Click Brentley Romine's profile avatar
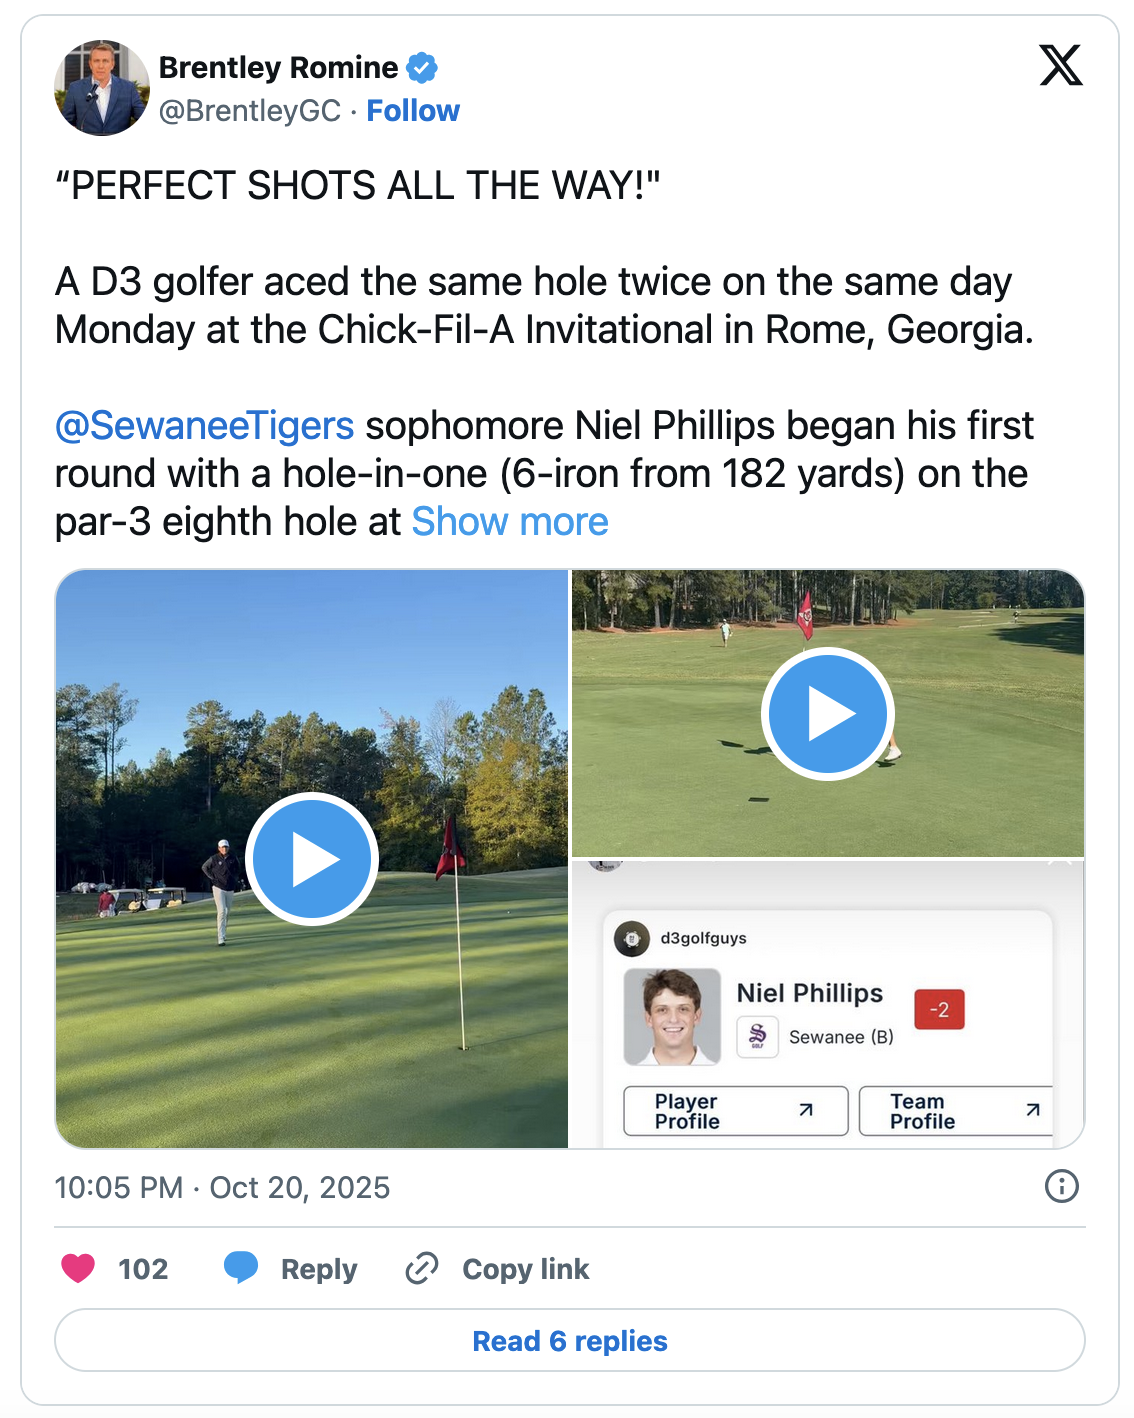Viewport: 1134px width, 1418px height. click(101, 88)
